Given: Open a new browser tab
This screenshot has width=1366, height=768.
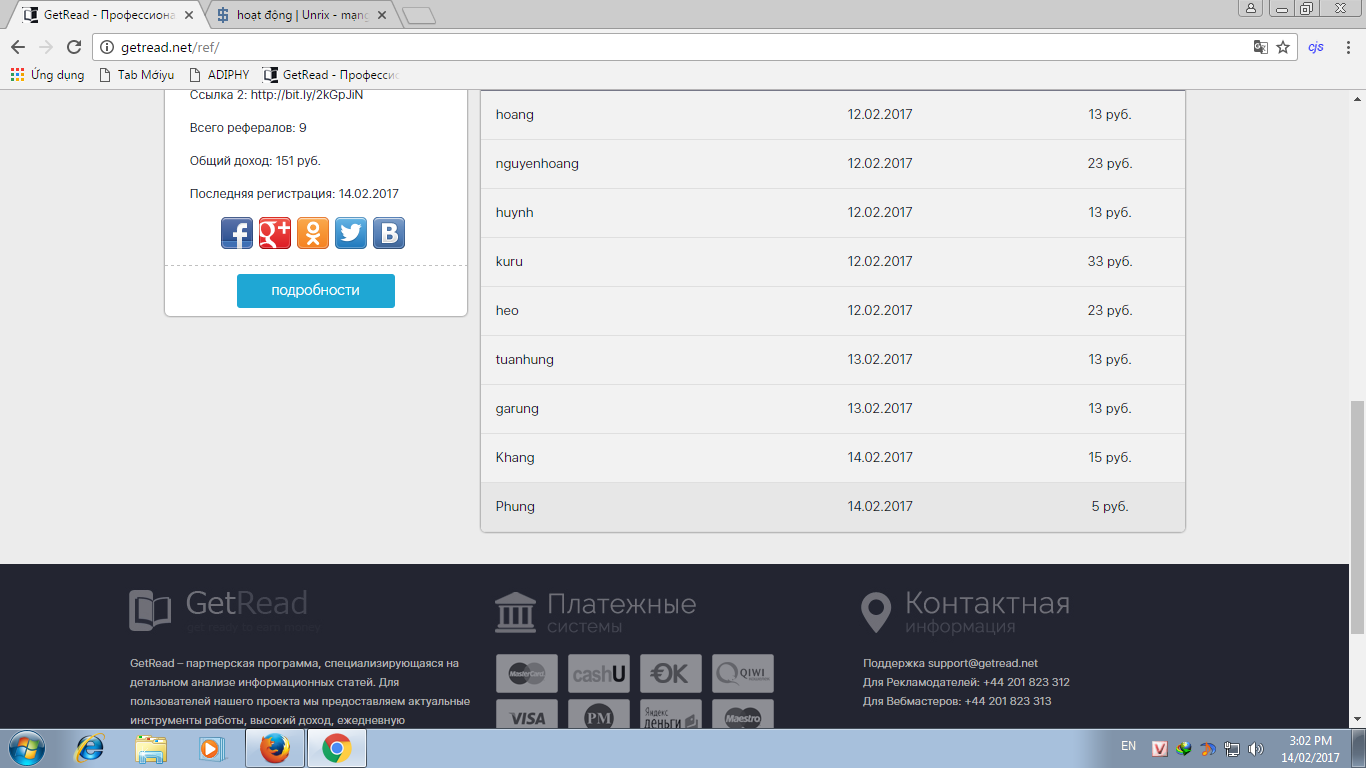Looking at the screenshot, I should tap(418, 16).
